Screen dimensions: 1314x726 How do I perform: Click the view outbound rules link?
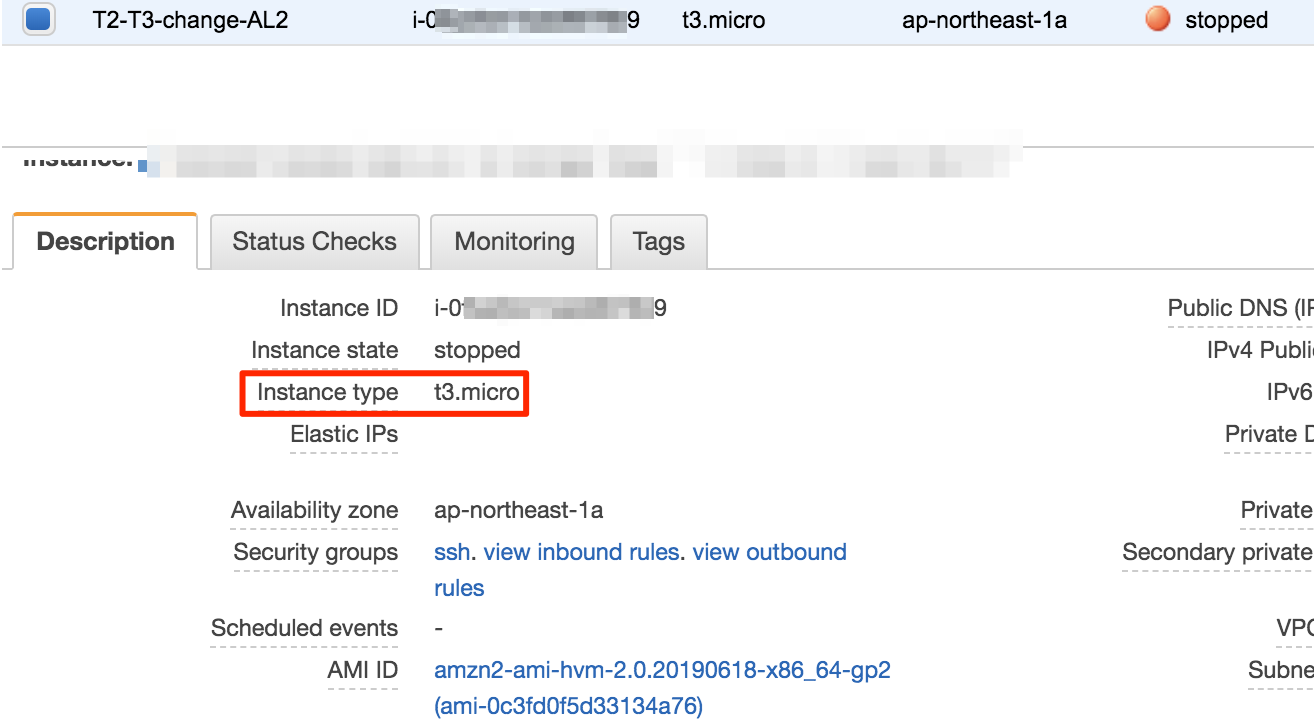pos(769,552)
